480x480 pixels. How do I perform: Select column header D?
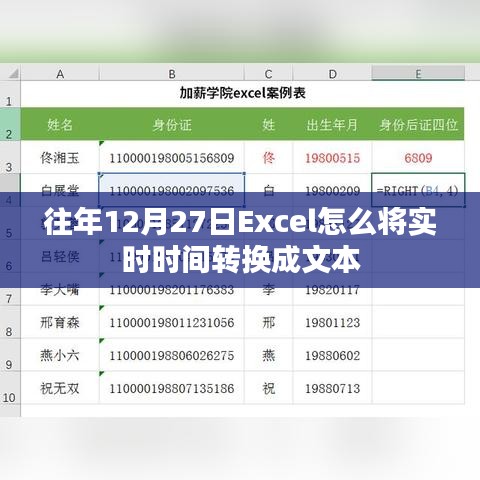pyautogui.click(x=332, y=73)
